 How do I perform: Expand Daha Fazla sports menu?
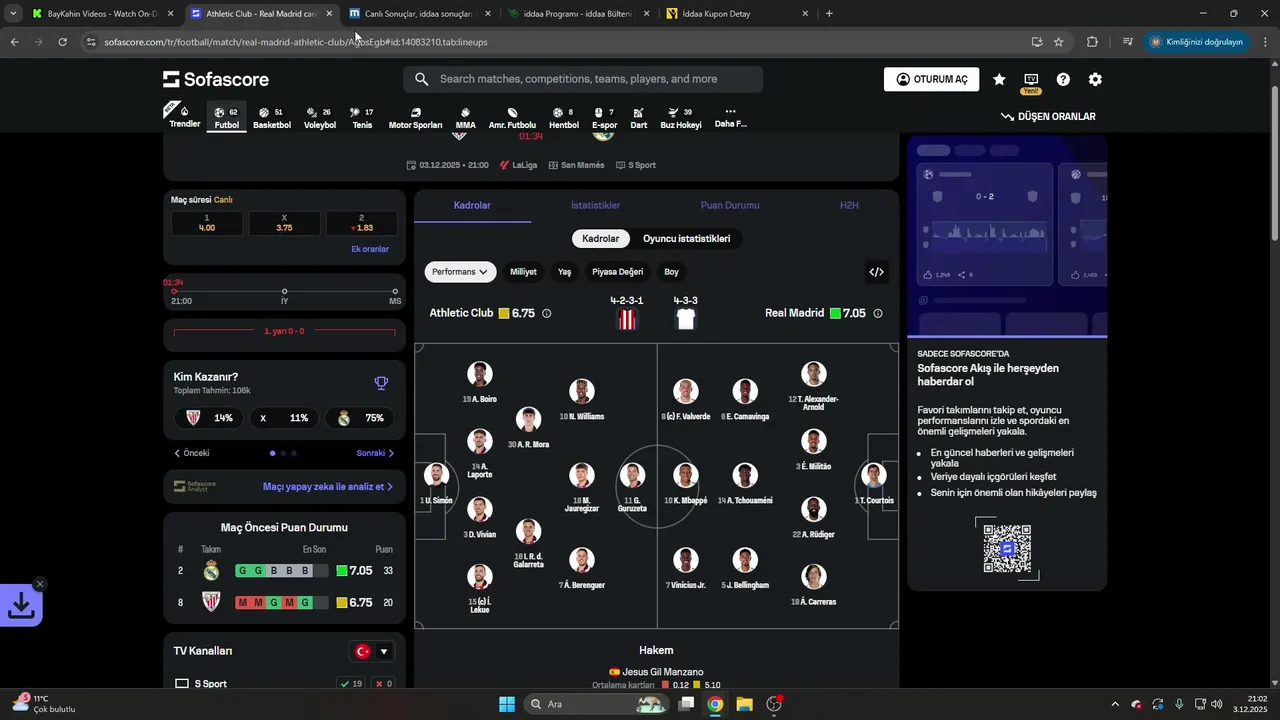tap(730, 118)
